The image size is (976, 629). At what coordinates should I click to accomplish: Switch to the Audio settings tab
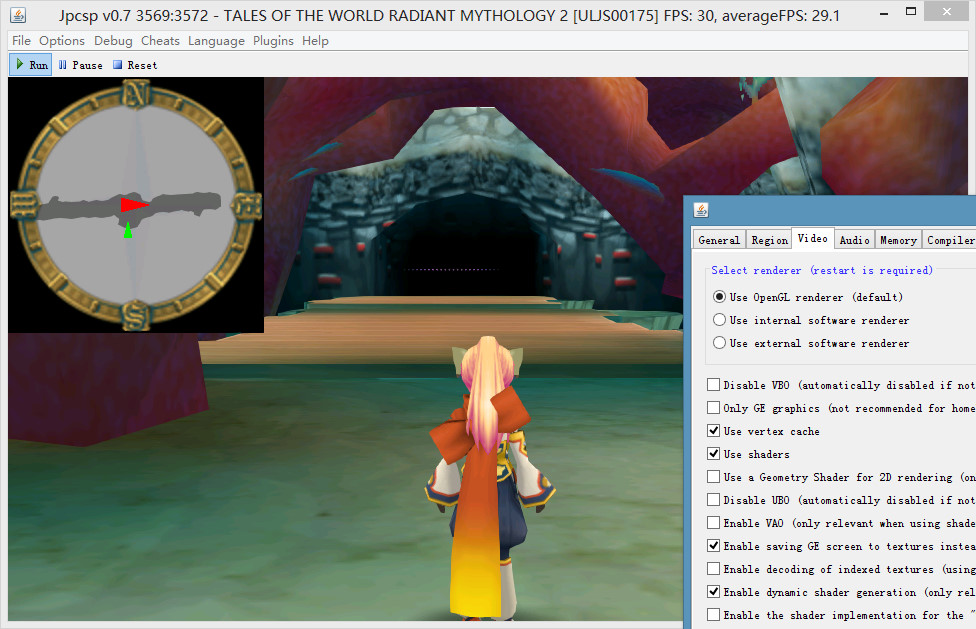tap(854, 240)
